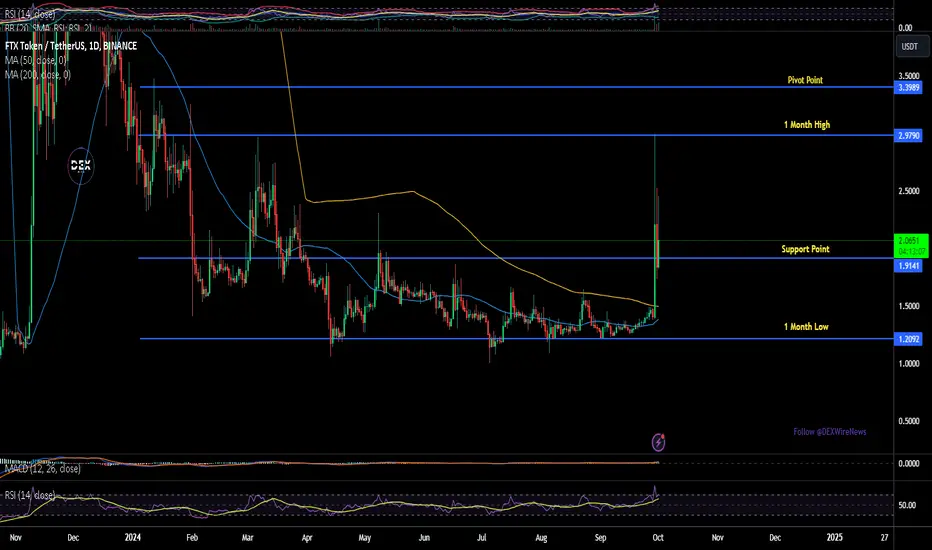The height and width of the screenshot is (550, 932).
Task: Click the bottom RSI (14, close) legend
Action: click(x=30, y=495)
